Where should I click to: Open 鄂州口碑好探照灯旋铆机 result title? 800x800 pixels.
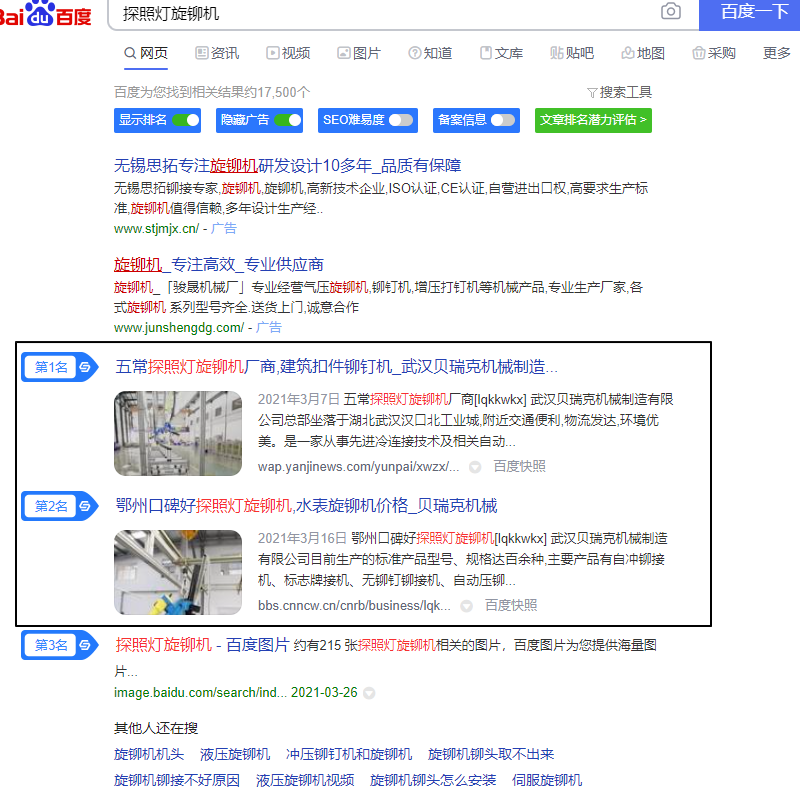pyautogui.click(x=306, y=506)
